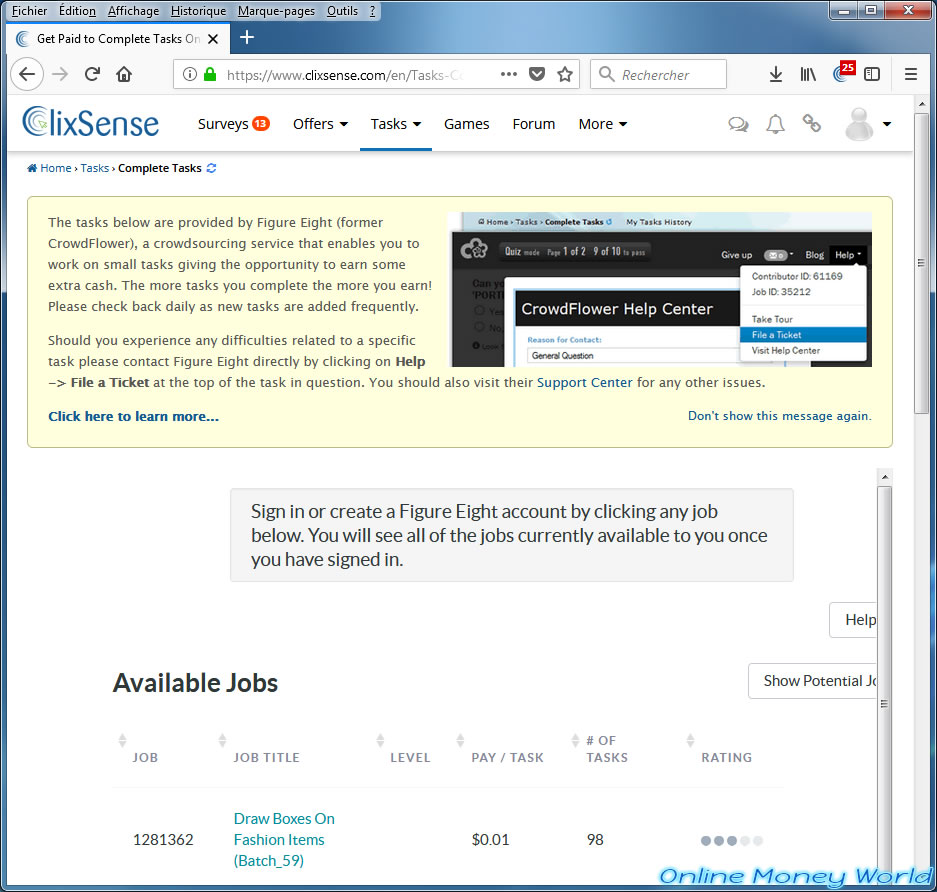Open the Marque-pages menu
Image resolution: width=937 pixels, height=892 pixels.
point(276,11)
